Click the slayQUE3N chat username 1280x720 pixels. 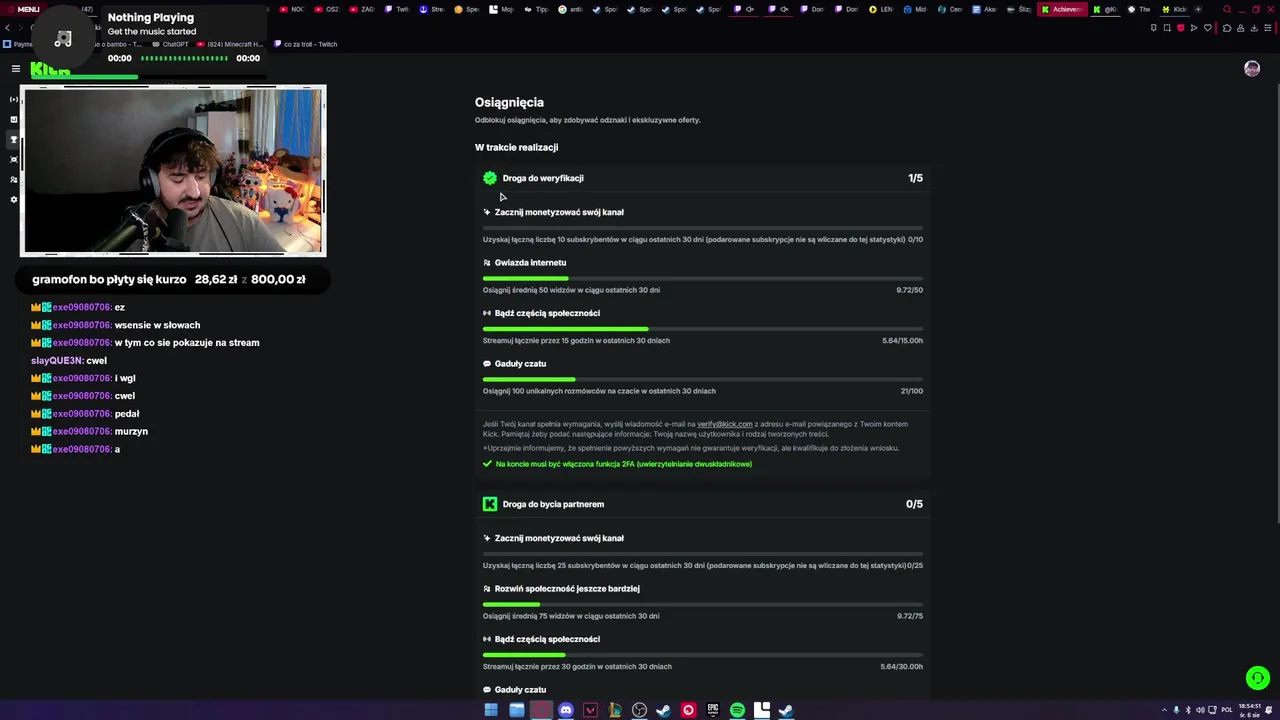pos(57,360)
